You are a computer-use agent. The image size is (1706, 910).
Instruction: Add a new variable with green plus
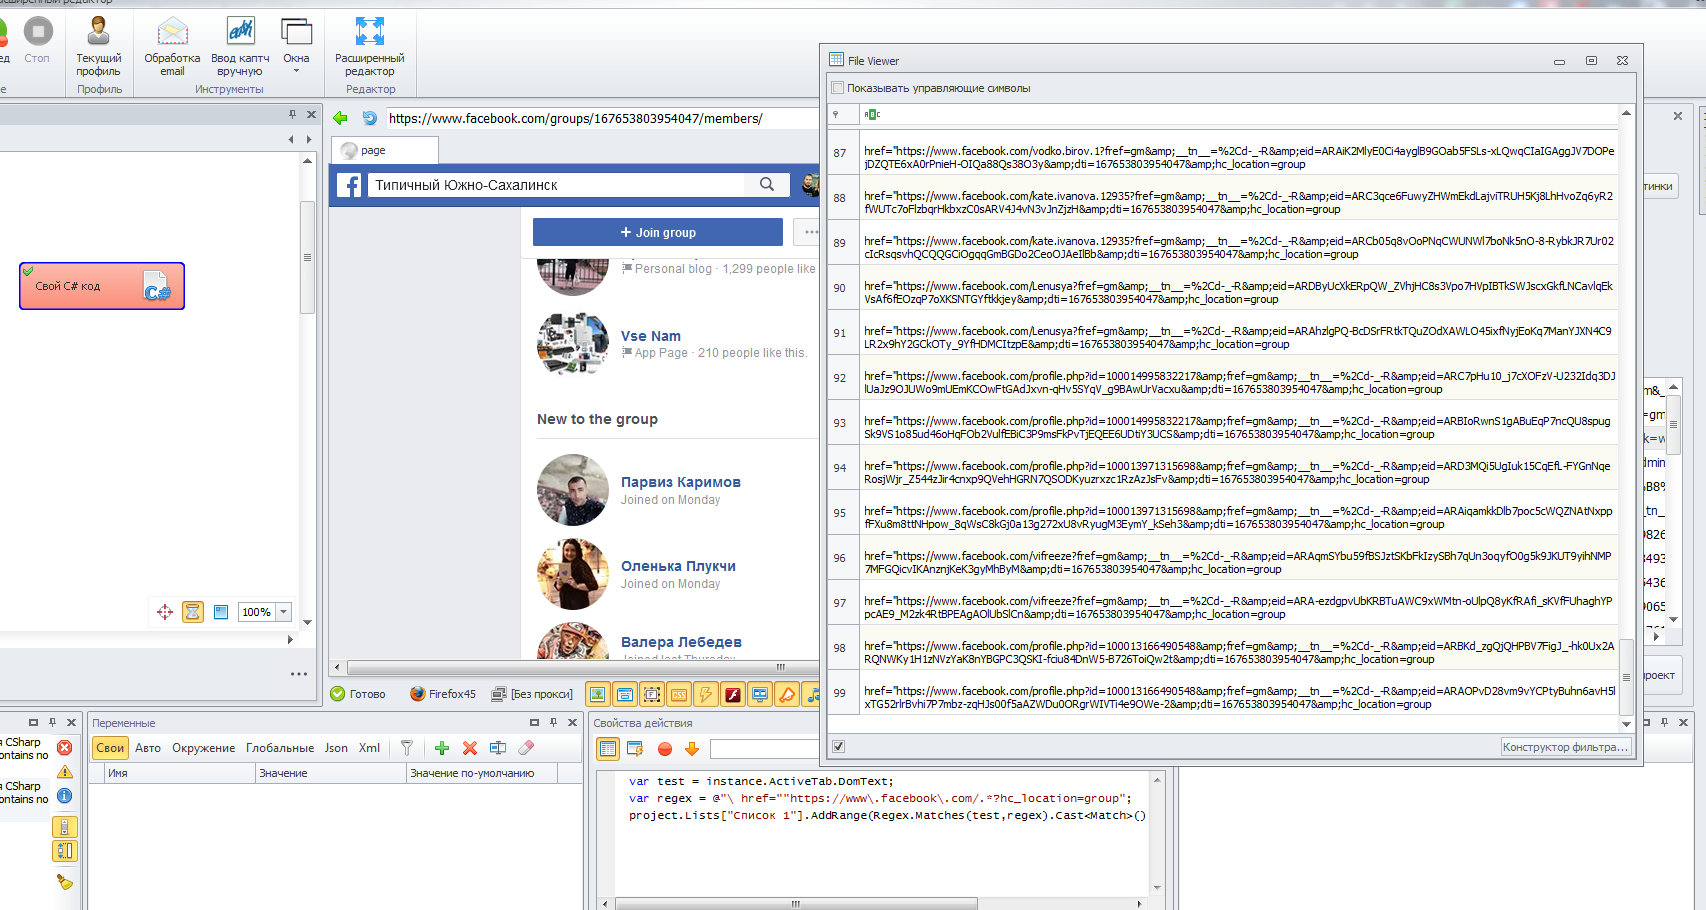(x=442, y=748)
